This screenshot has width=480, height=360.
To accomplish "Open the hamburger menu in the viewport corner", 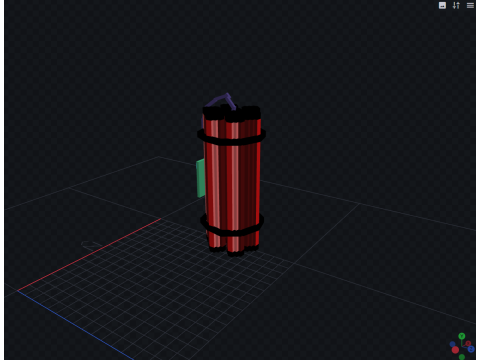I will [470, 5].
